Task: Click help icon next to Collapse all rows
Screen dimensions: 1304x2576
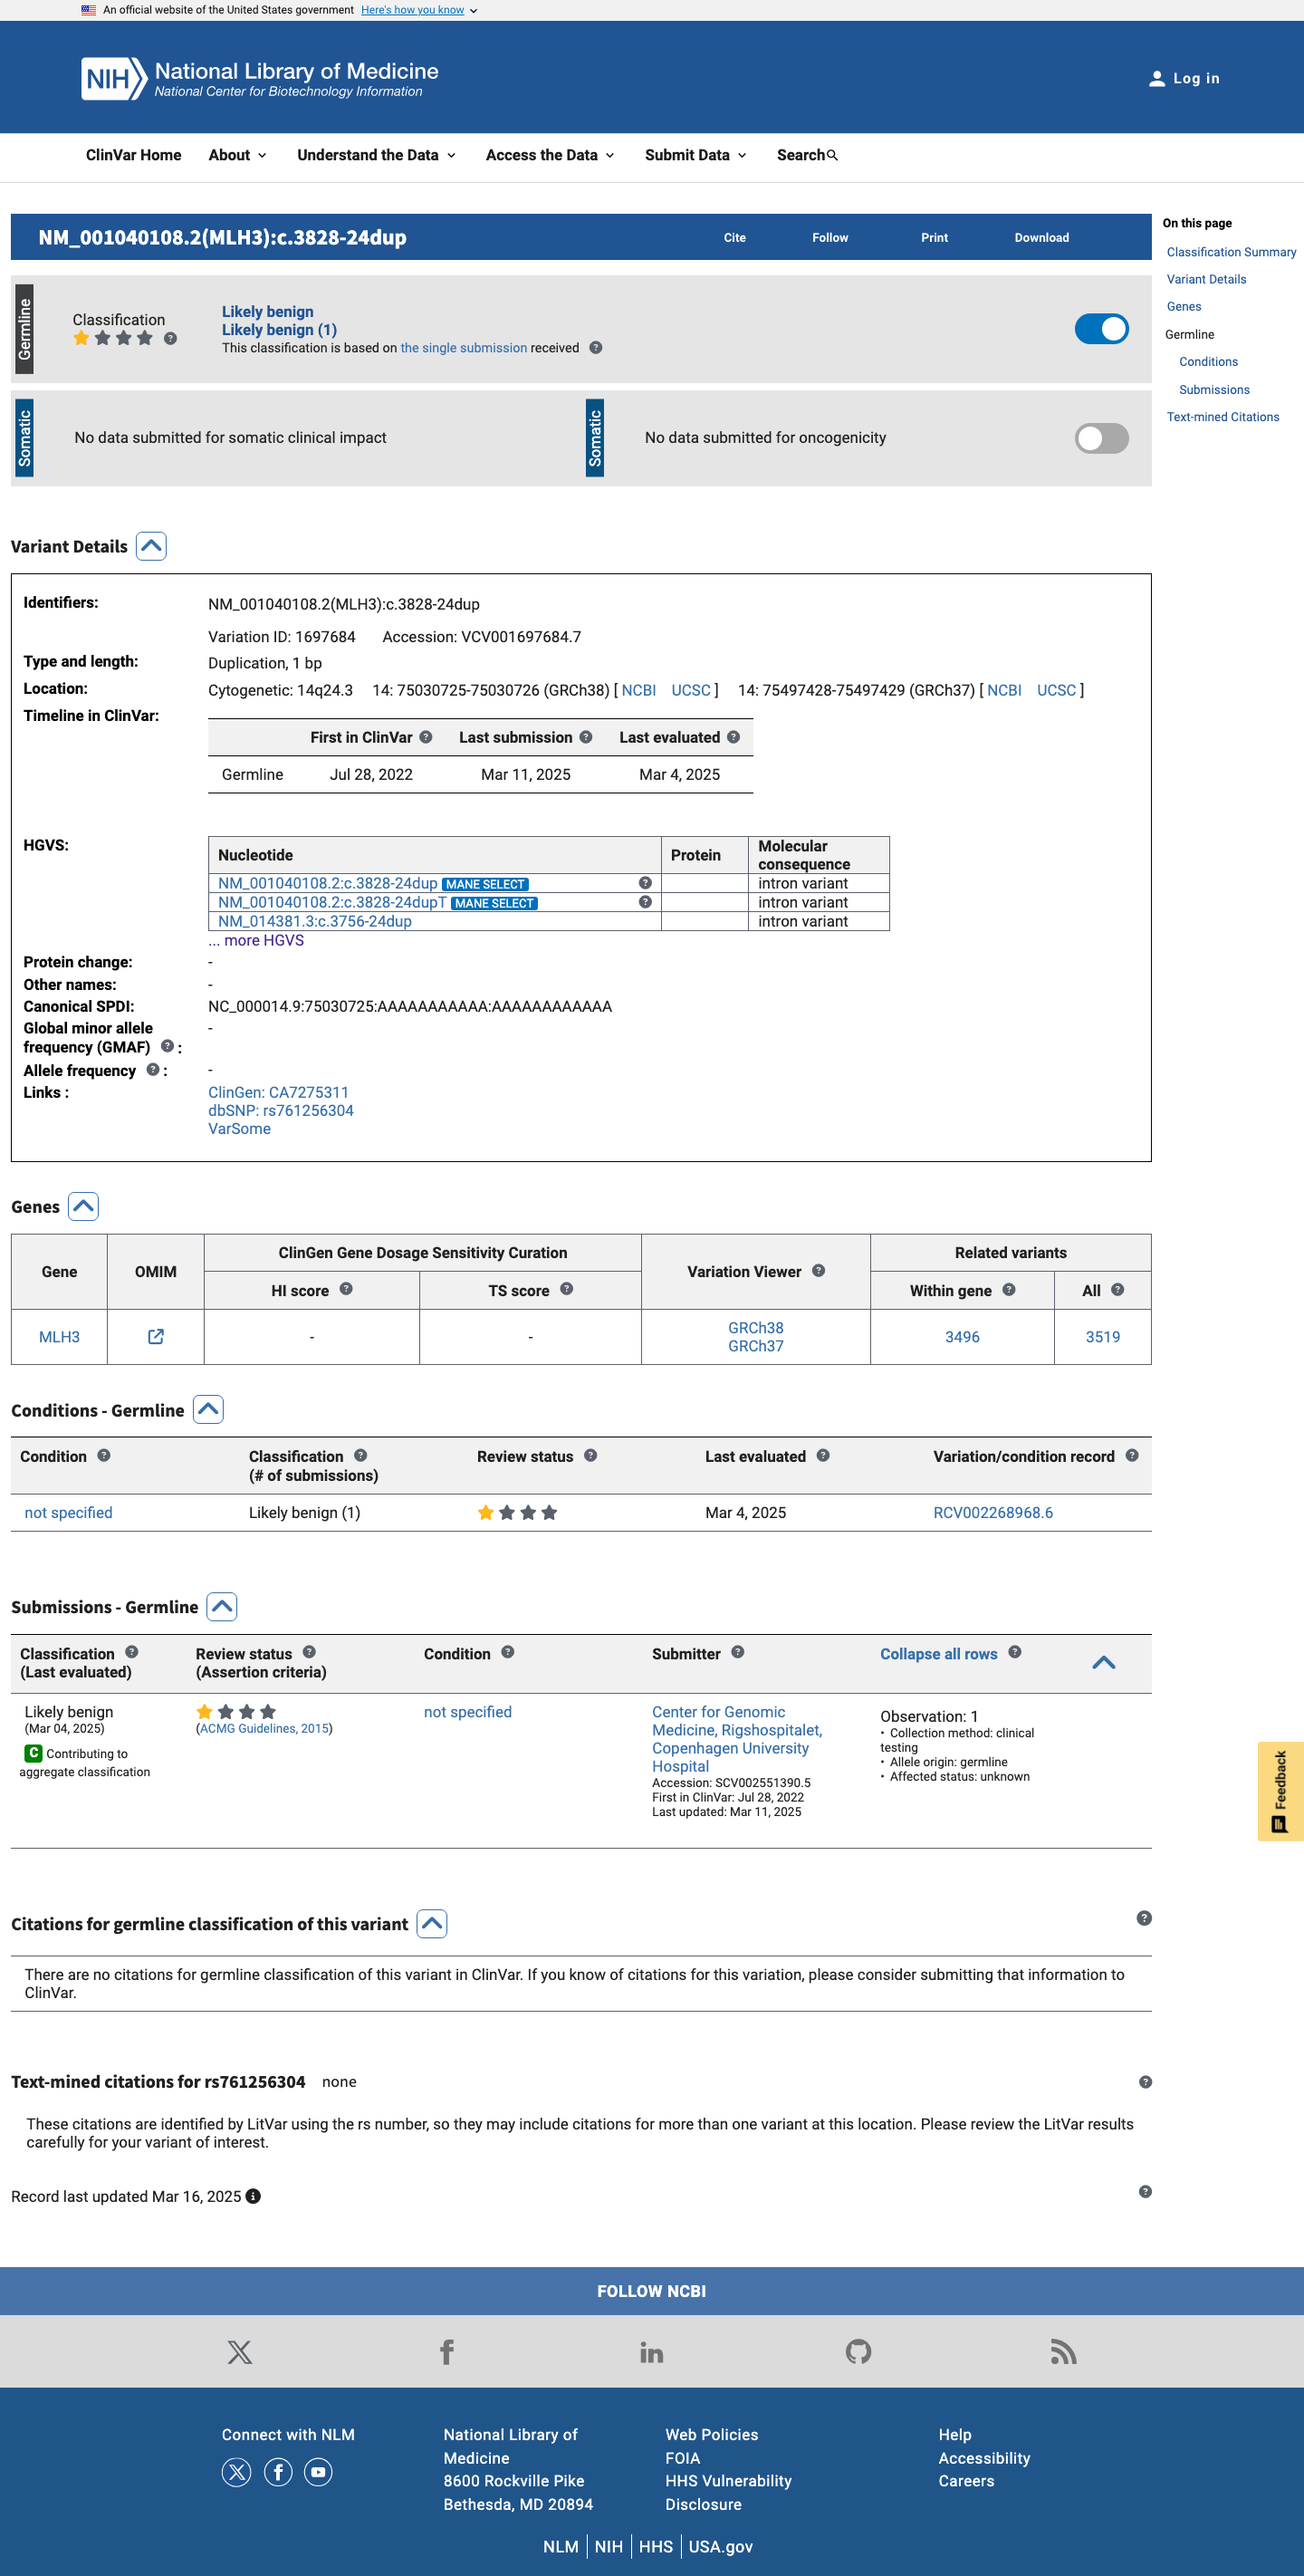Action: pyautogui.click(x=1015, y=1653)
